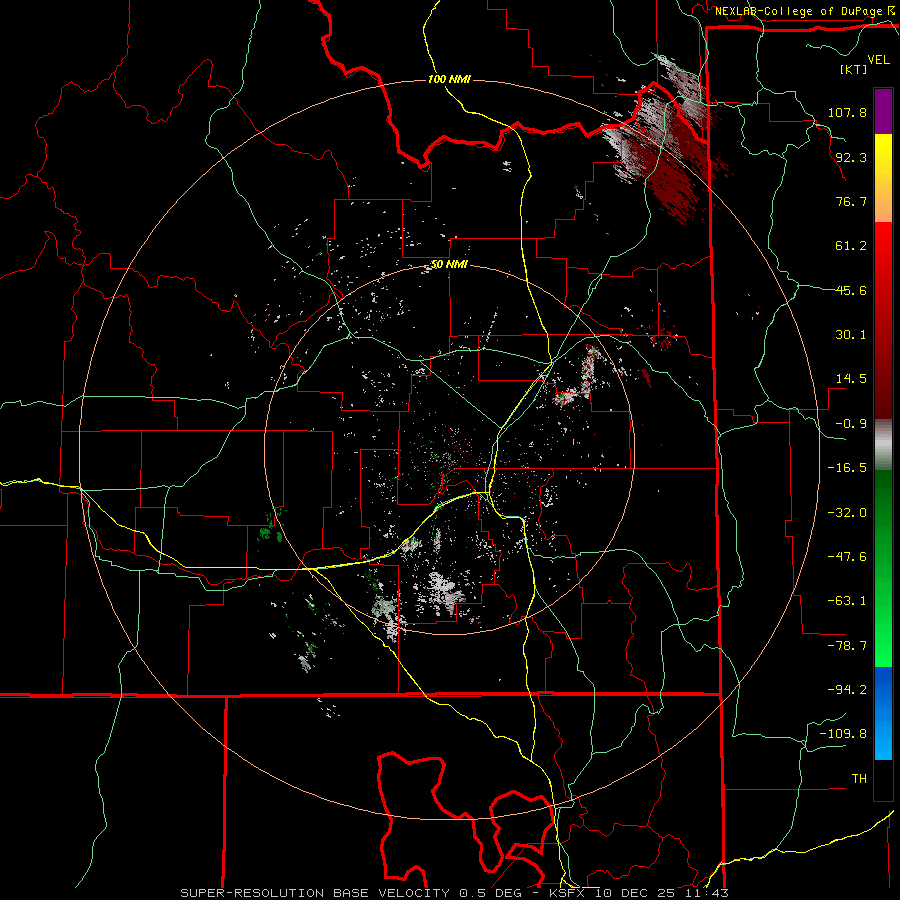The width and height of the screenshot is (900, 900).
Task: Select the 107.8 legend value
Action: pyautogui.click(x=847, y=112)
